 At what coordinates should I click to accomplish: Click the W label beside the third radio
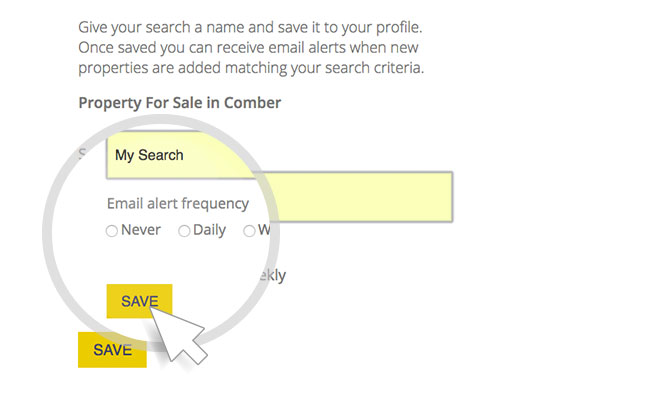pyautogui.click(x=264, y=230)
